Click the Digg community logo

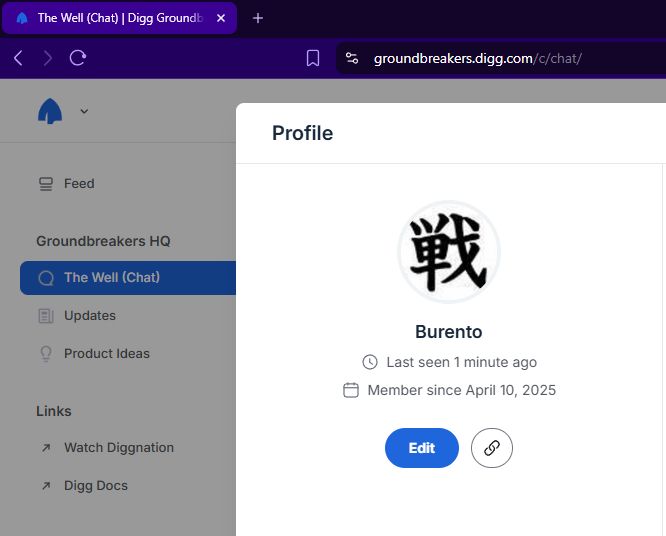click(50, 111)
